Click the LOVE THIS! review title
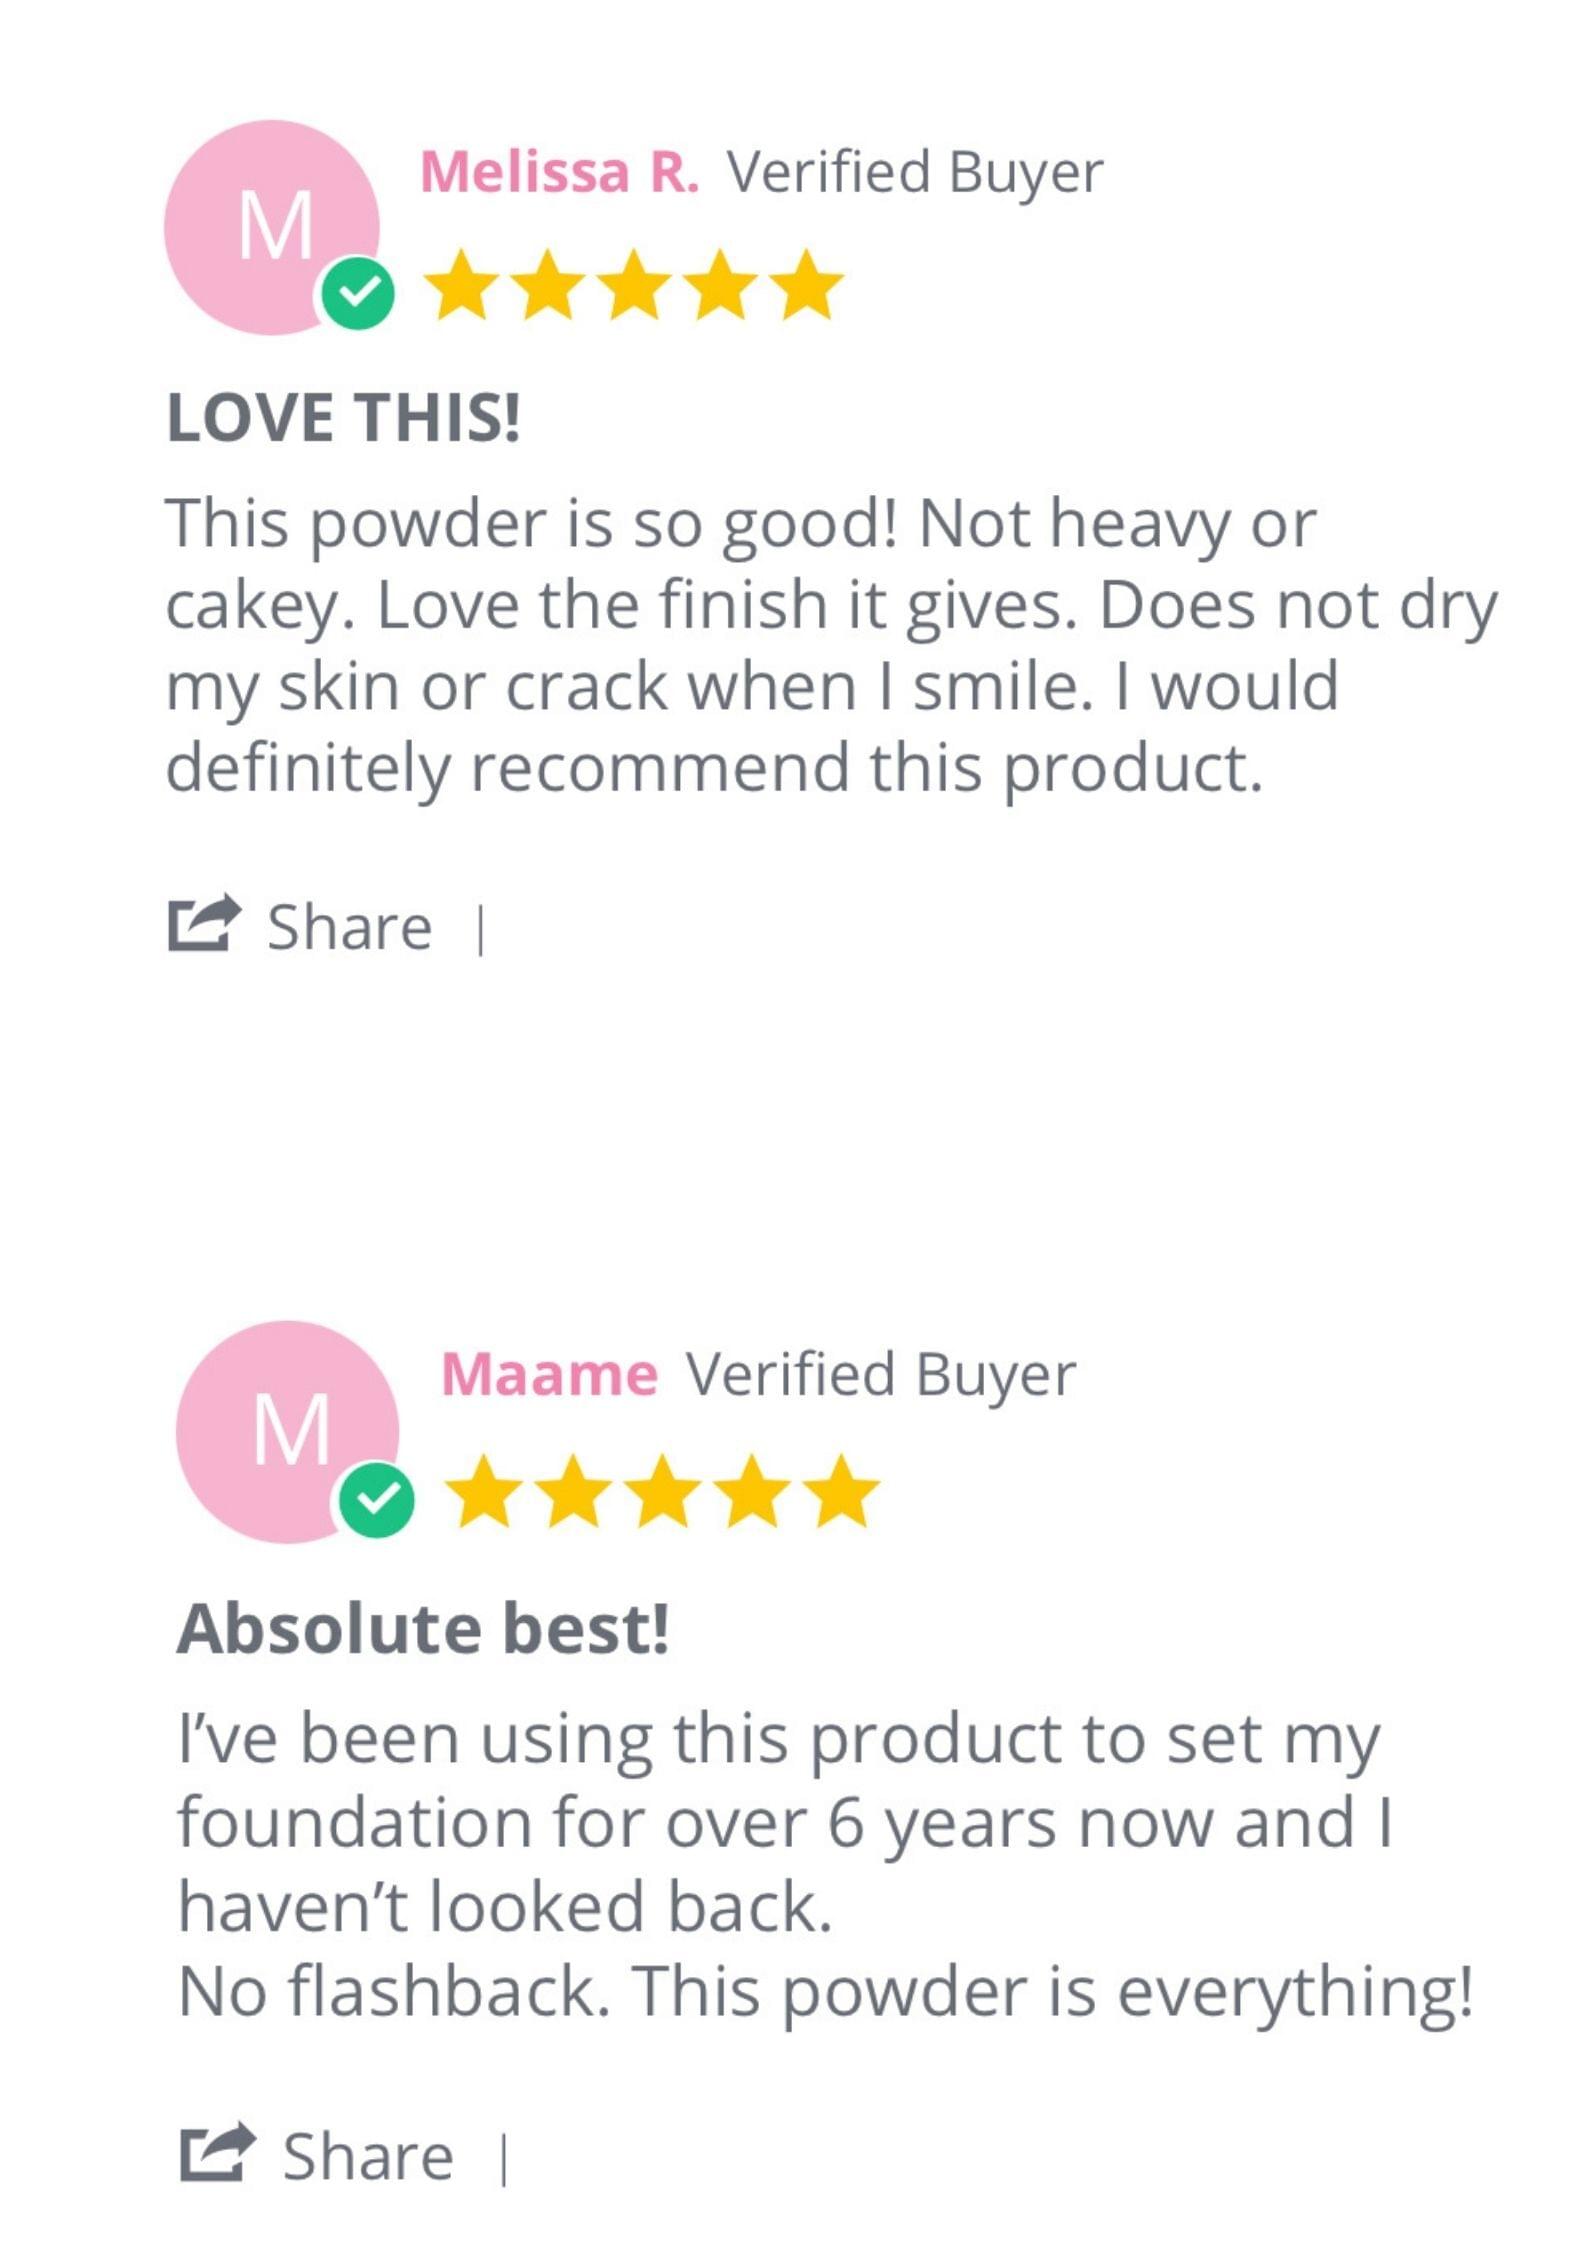 (x=343, y=417)
